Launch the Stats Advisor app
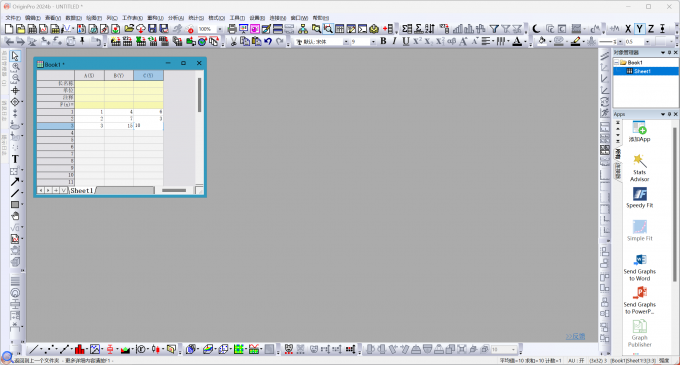The width and height of the screenshot is (680, 365). 640,168
